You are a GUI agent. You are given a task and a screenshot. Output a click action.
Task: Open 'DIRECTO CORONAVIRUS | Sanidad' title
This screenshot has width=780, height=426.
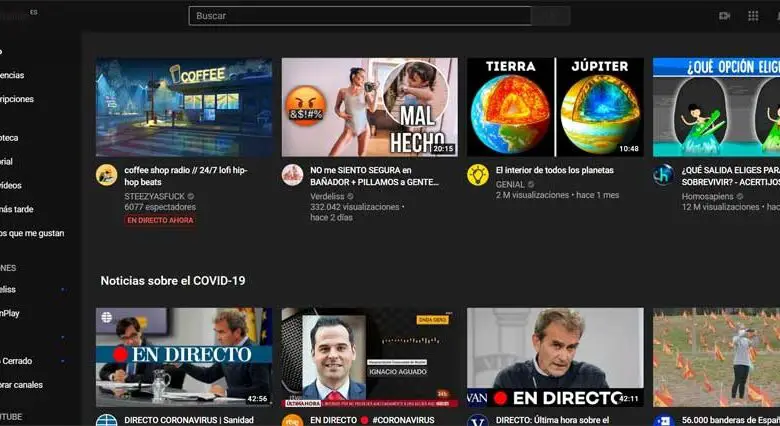click(x=189, y=420)
